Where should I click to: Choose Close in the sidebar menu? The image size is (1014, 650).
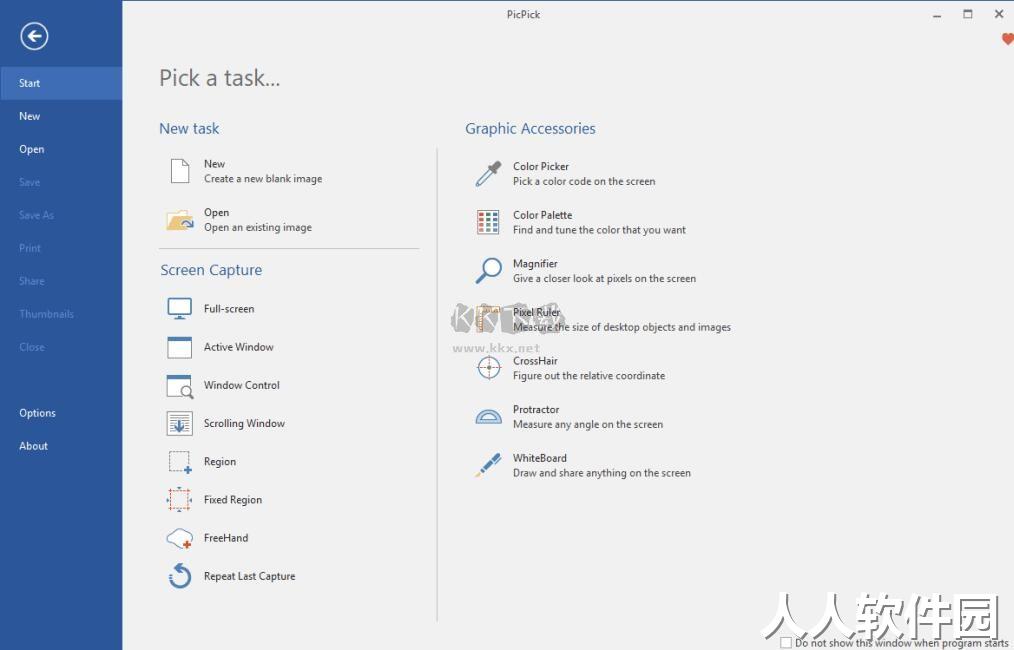pyautogui.click(x=61, y=347)
